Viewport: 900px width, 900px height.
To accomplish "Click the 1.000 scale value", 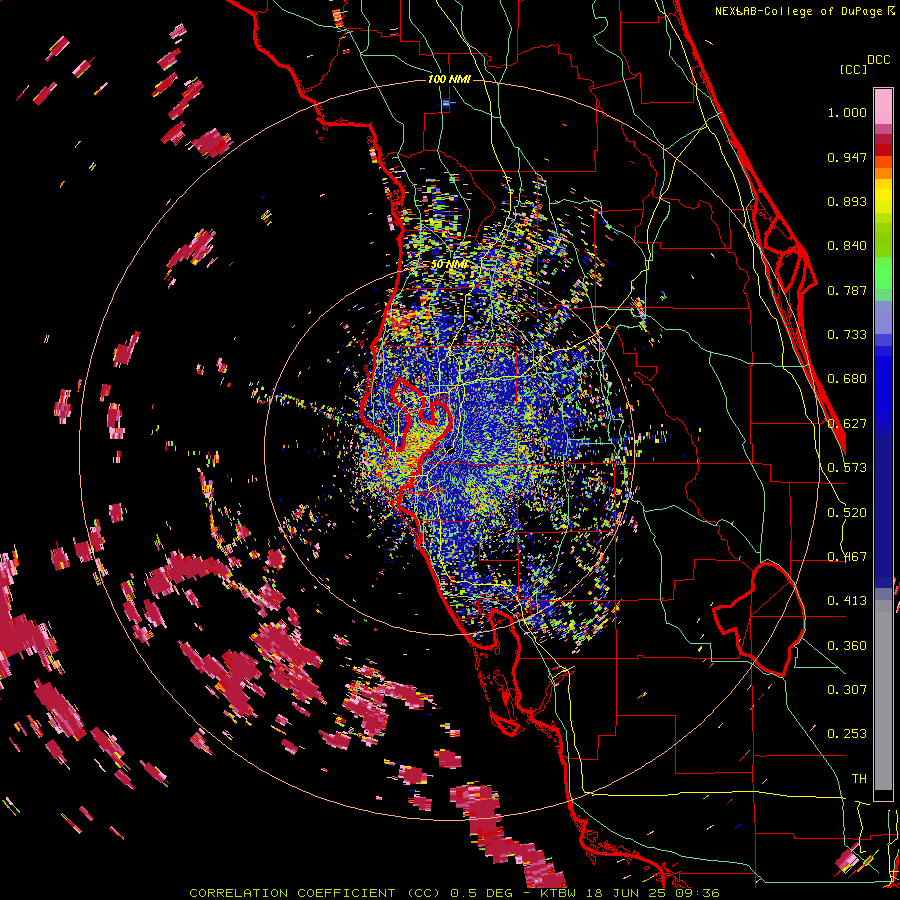I will (847, 112).
